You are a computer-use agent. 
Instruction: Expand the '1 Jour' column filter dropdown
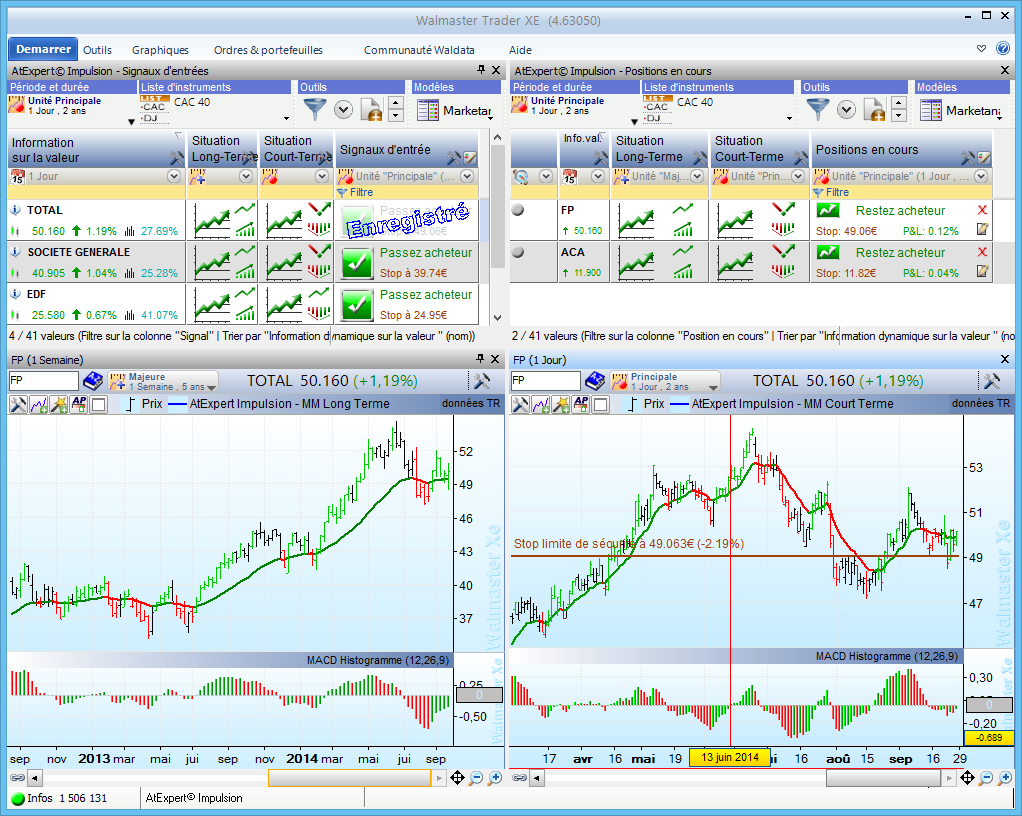click(173, 176)
